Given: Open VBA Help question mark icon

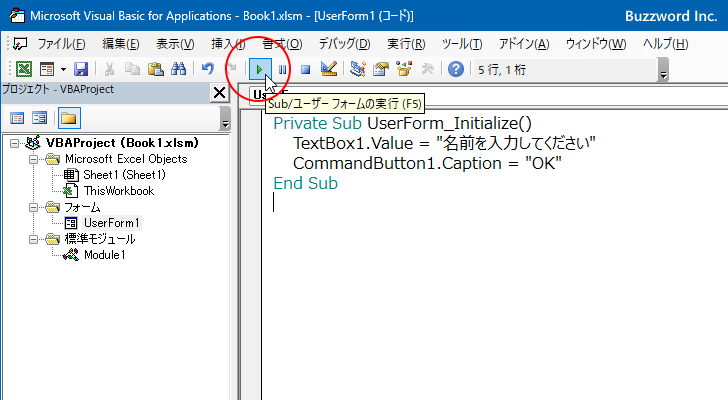Looking at the screenshot, I should 456,69.
